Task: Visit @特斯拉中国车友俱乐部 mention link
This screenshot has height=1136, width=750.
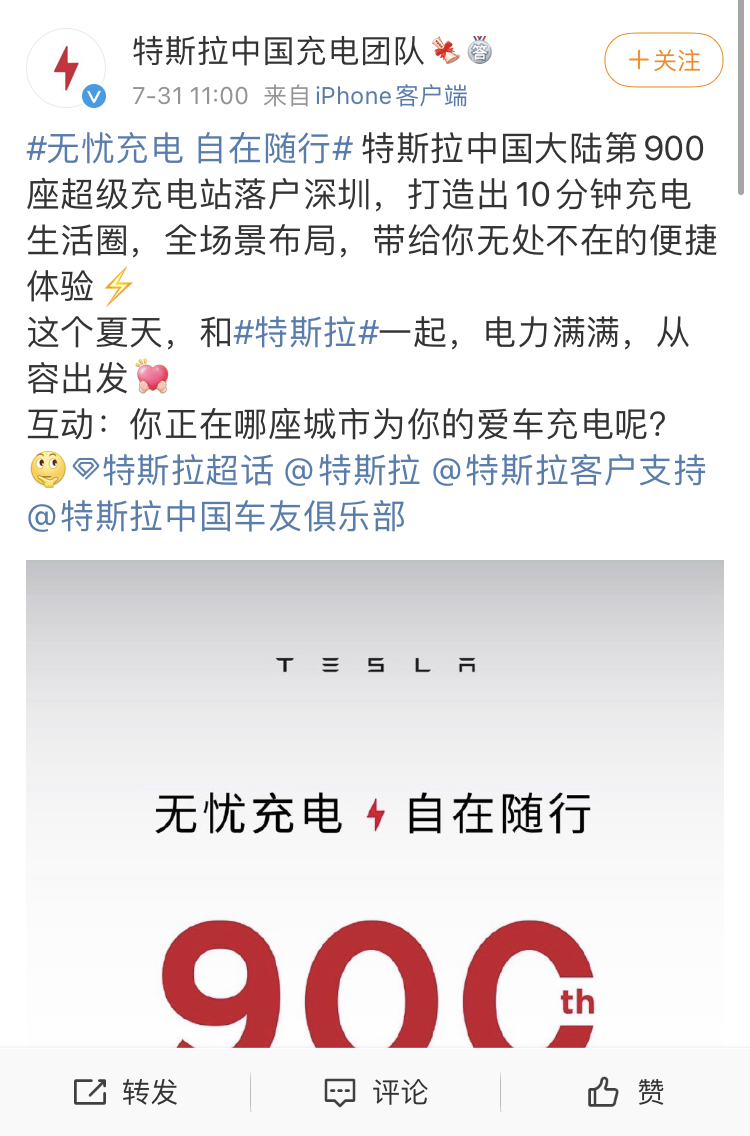Action: [x=216, y=517]
